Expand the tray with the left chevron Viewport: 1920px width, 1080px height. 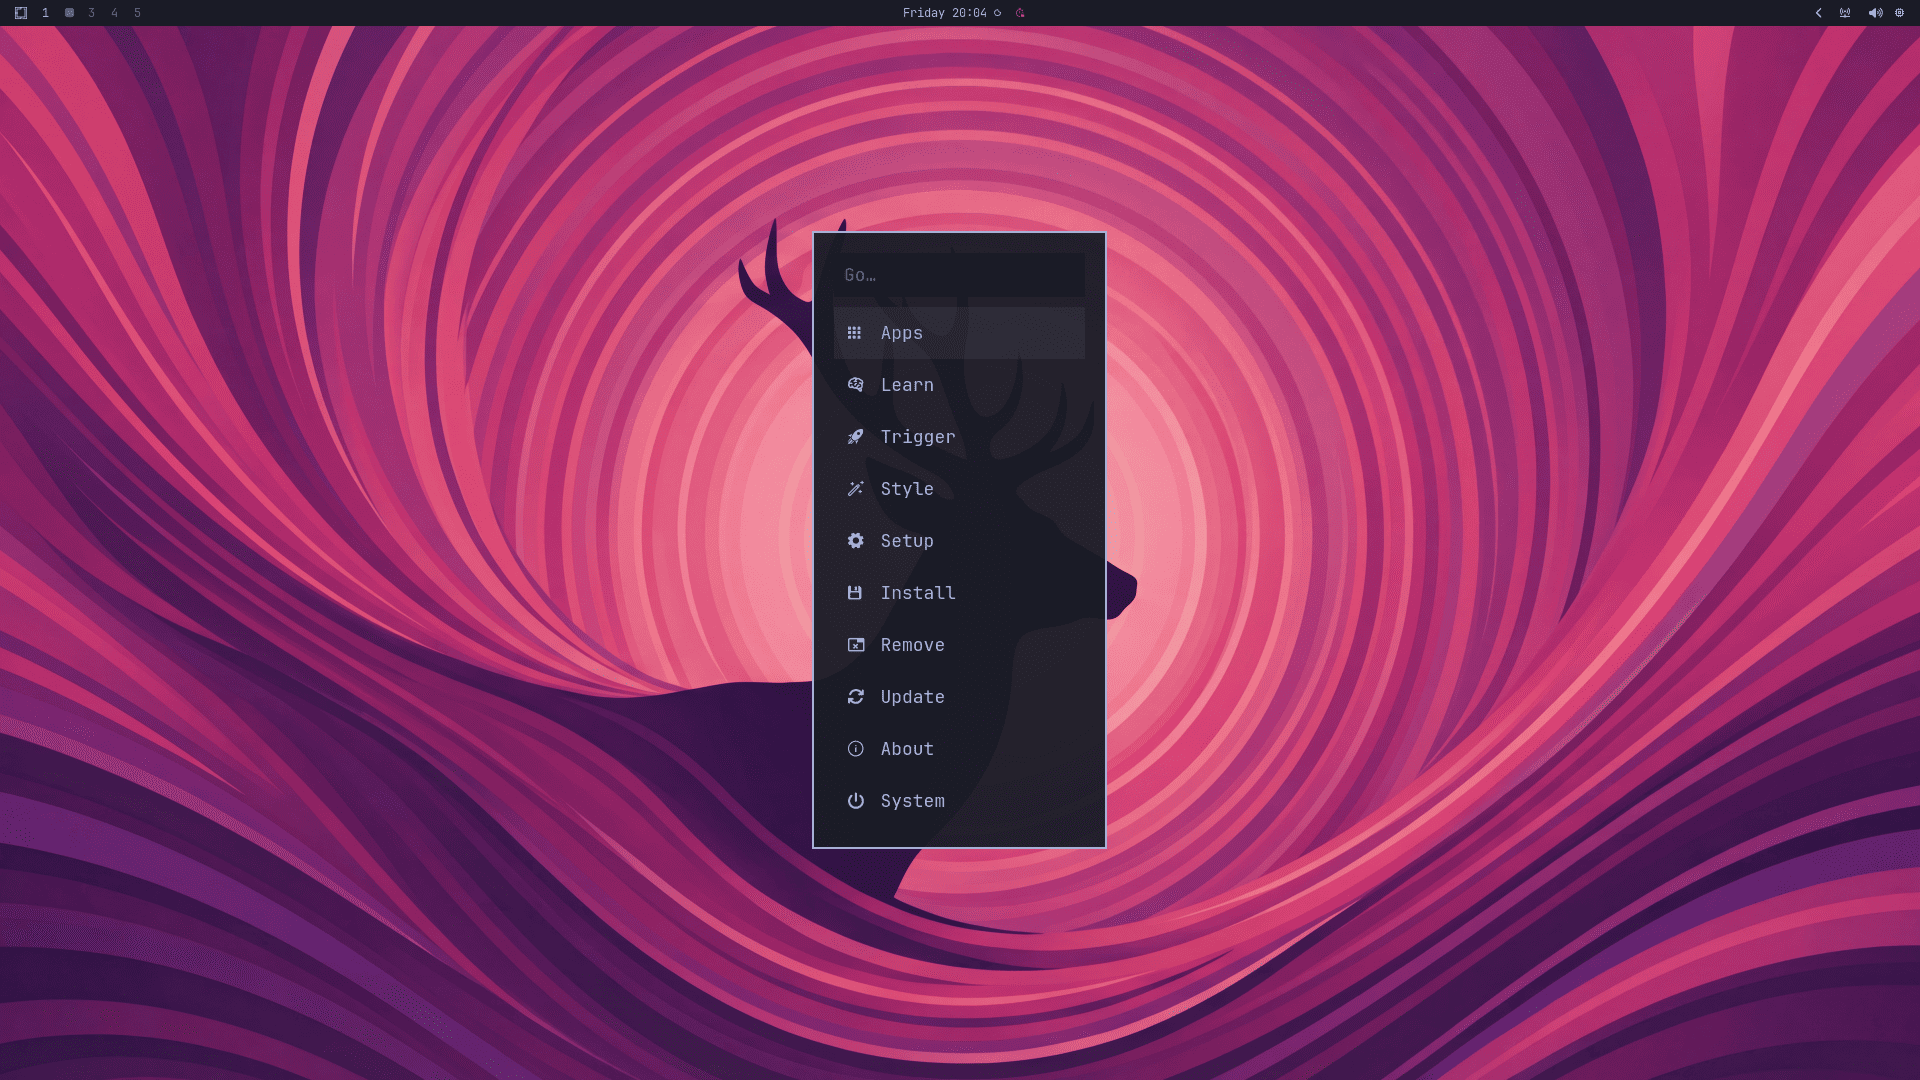[1818, 13]
